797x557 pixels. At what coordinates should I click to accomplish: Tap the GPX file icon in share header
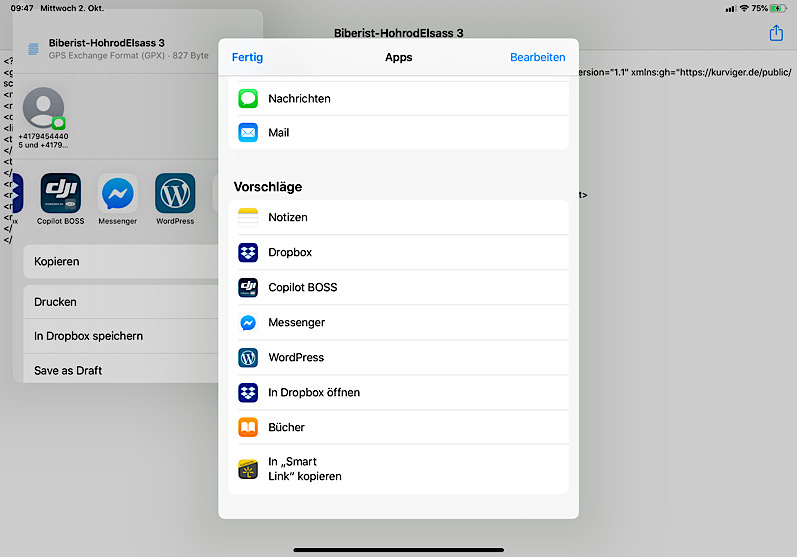(34, 49)
